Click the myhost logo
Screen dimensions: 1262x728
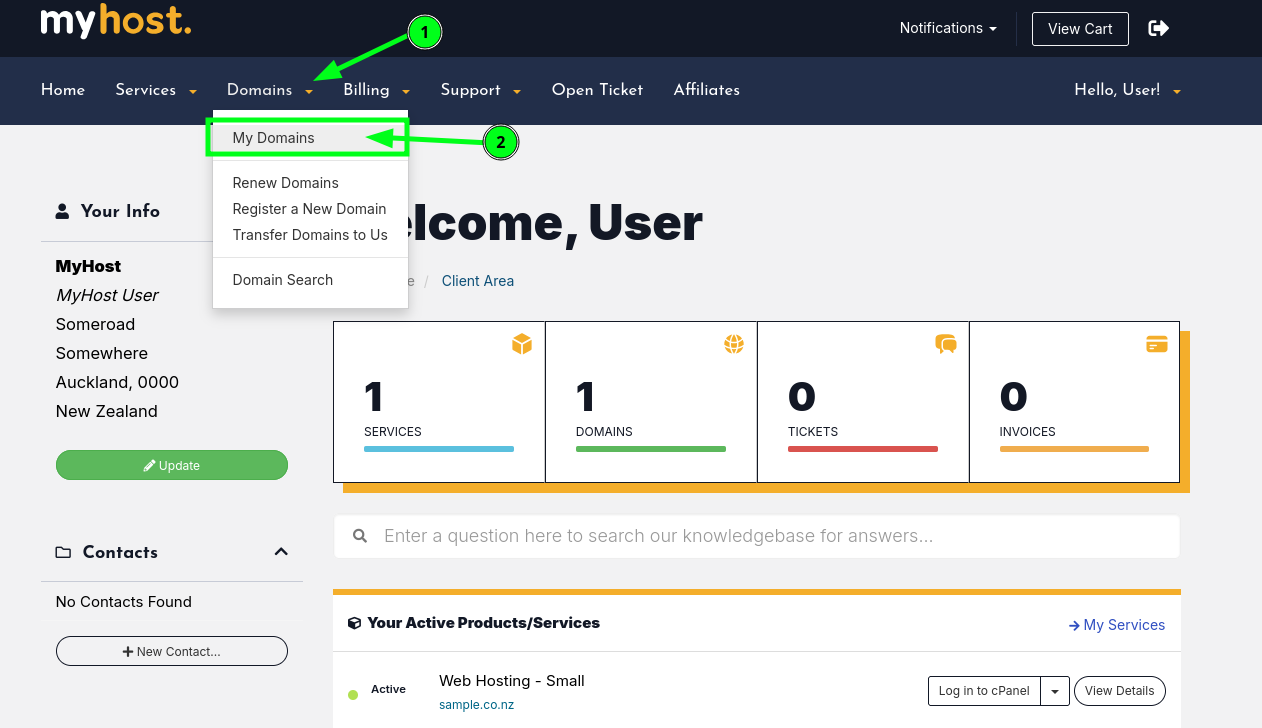115,22
